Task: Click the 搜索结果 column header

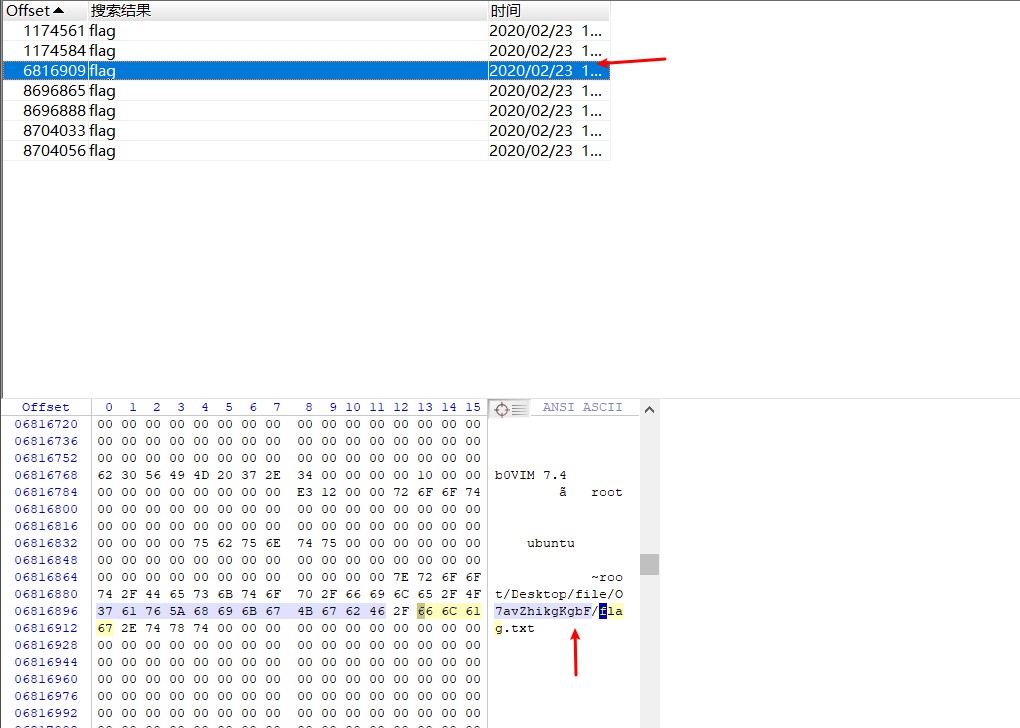Action: tap(120, 10)
